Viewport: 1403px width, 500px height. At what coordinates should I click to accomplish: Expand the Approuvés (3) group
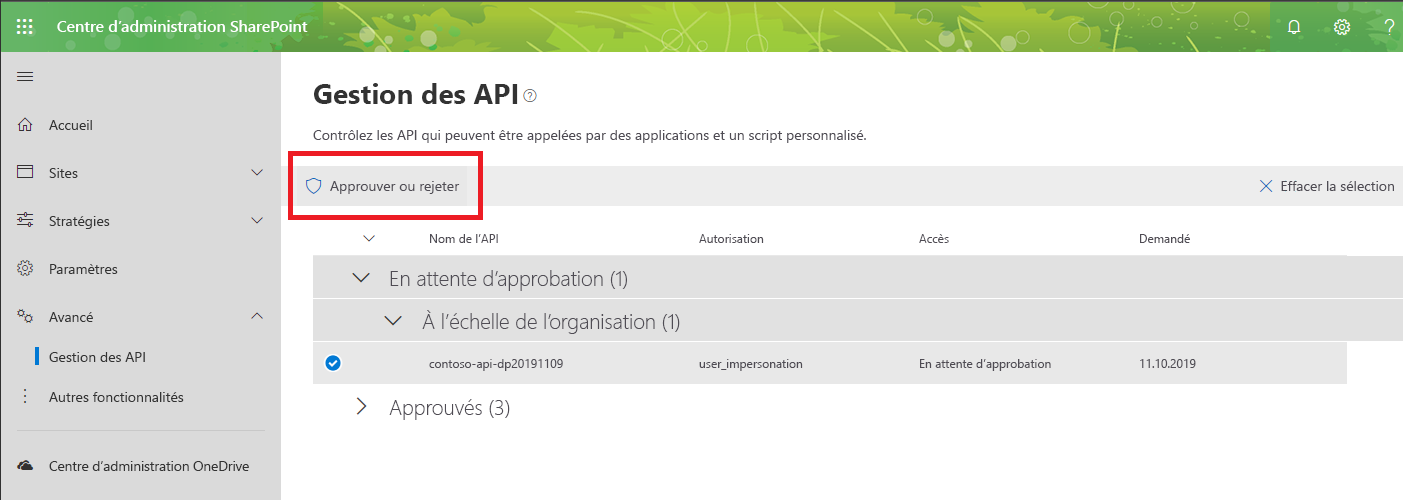(x=362, y=408)
